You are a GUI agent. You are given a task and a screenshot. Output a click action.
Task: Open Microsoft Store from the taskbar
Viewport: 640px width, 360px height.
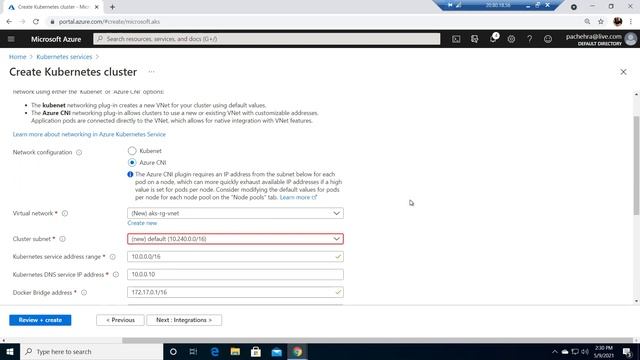tap(256, 351)
